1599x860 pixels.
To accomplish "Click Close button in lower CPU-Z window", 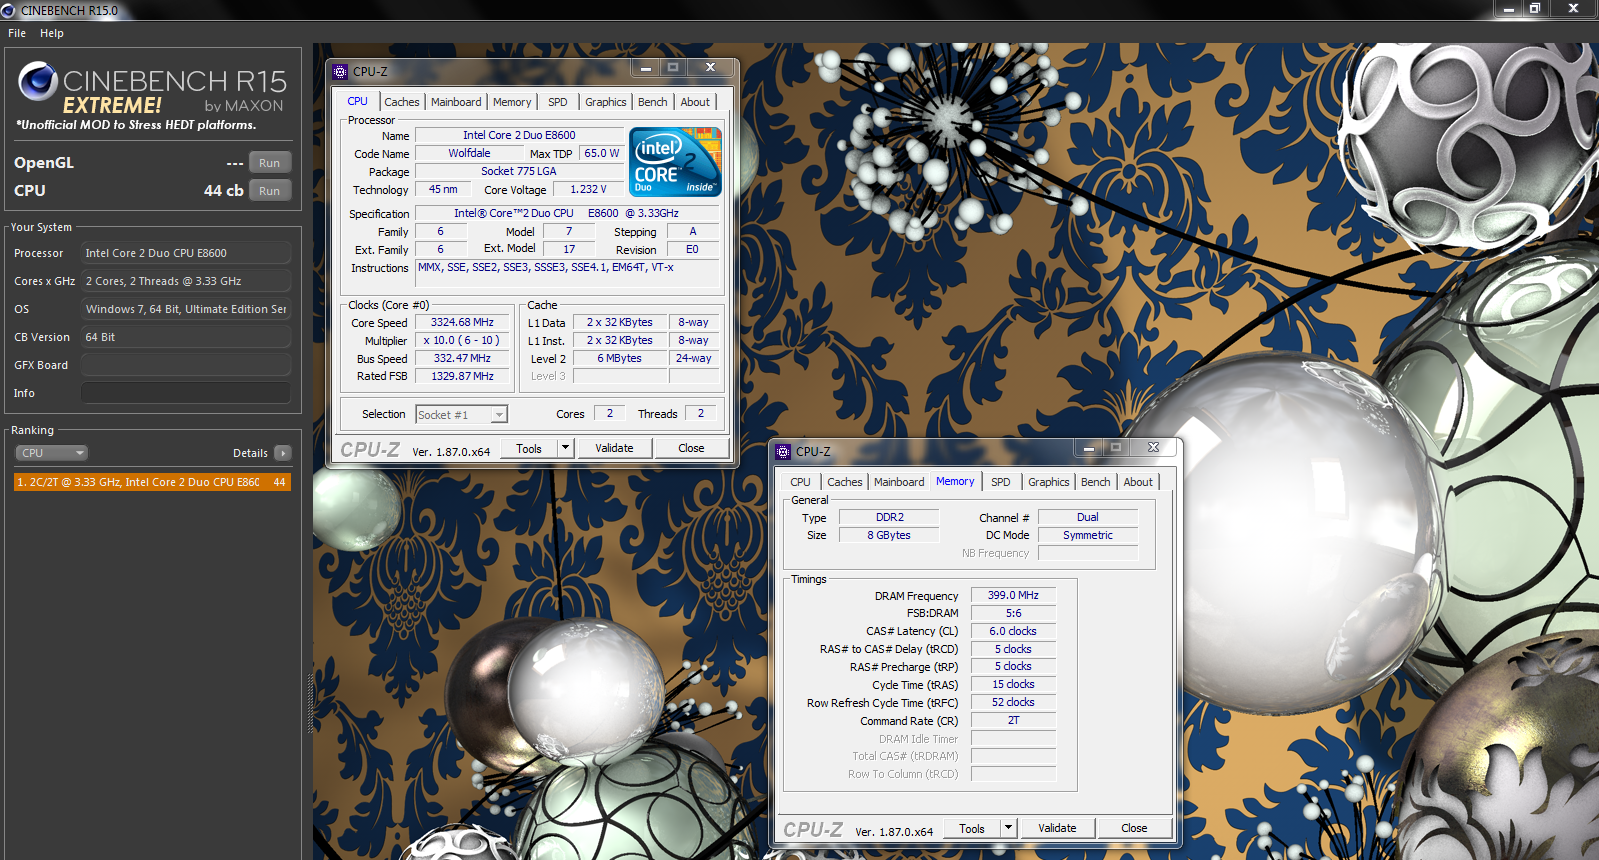I will pyautogui.click(x=1134, y=828).
